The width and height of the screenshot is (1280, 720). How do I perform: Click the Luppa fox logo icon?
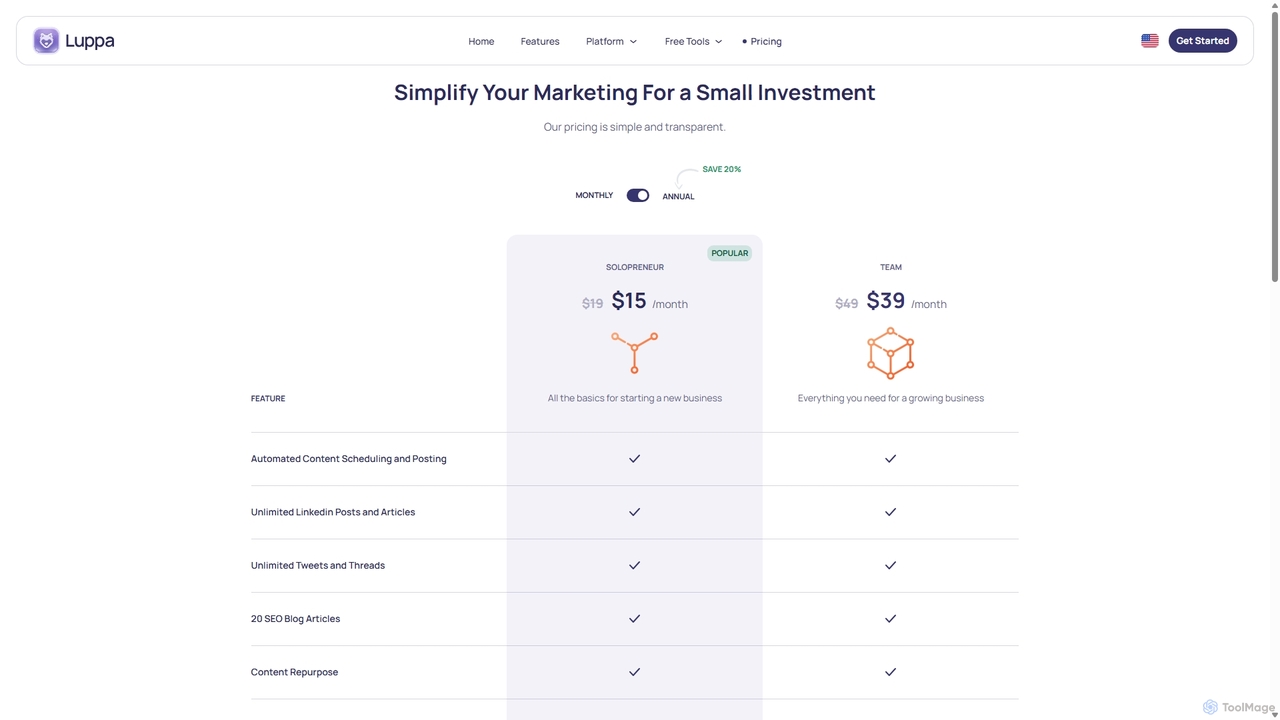point(46,41)
